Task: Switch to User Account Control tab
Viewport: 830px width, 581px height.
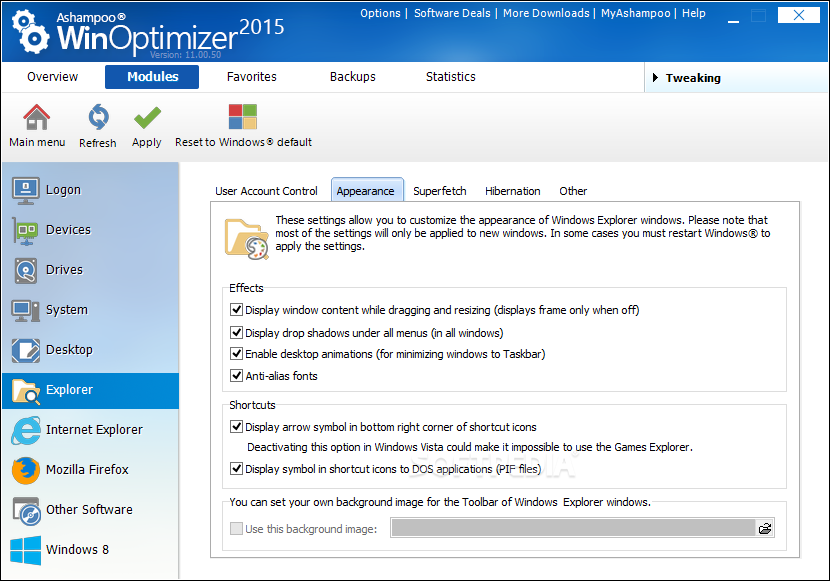Action: [266, 191]
